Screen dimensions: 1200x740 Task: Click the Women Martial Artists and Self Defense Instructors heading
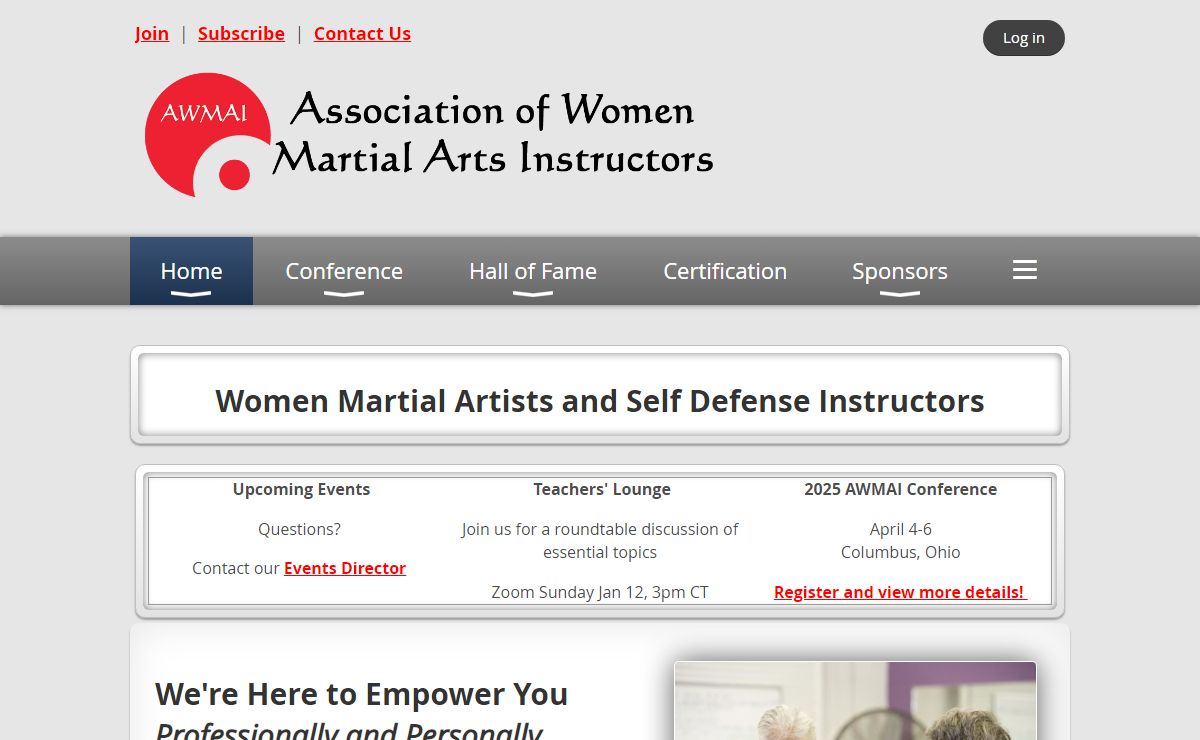click(600, 401)
